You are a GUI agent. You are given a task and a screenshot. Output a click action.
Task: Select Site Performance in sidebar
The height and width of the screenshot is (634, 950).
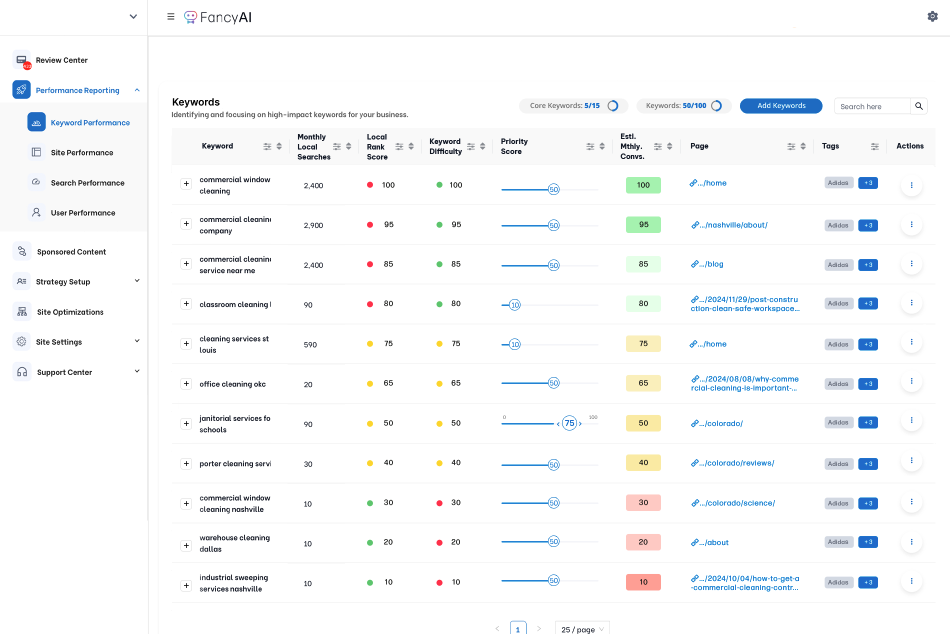click(x=82, y=153)
